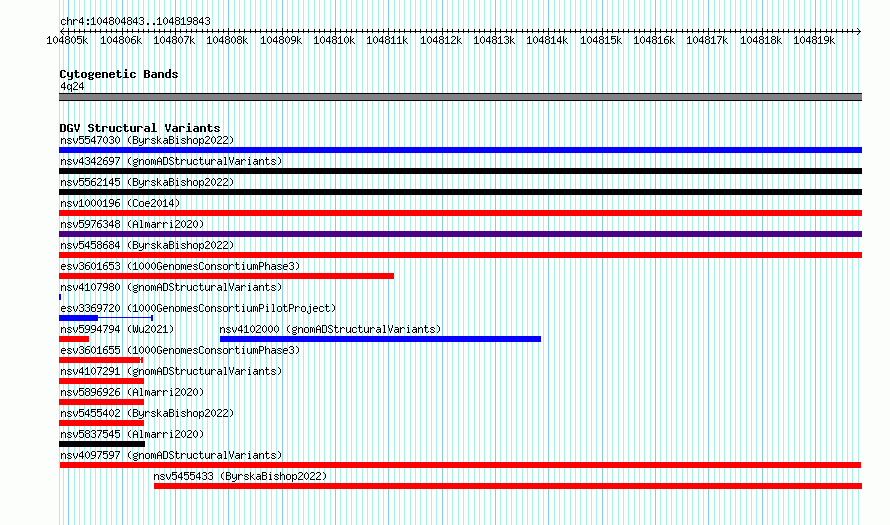This screenshot has height=525, width=890.
Task: Click the 104819k ruler position
Action: click(x=815, y=40)
